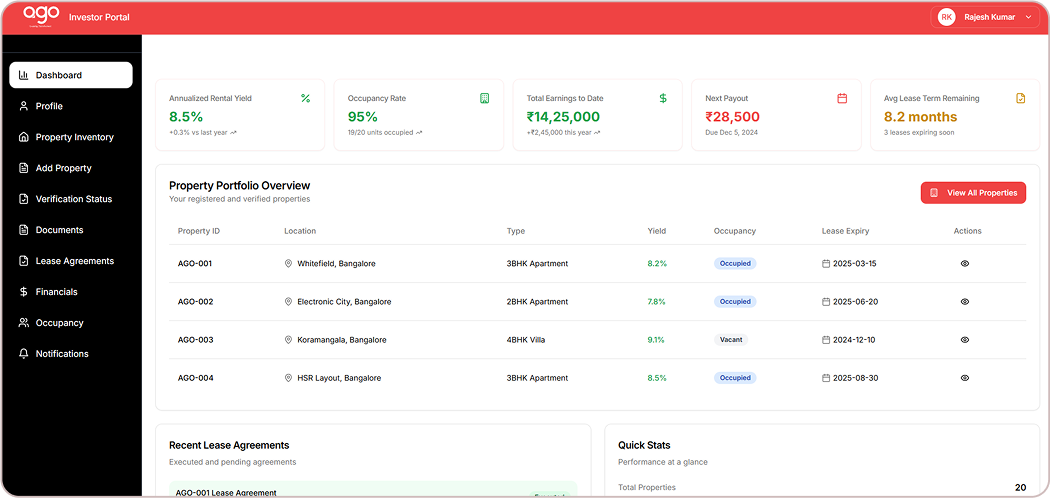Open the Property Inventory sidebar item
The width and height of the screenshot is (1051, 498).
(74, 137)
